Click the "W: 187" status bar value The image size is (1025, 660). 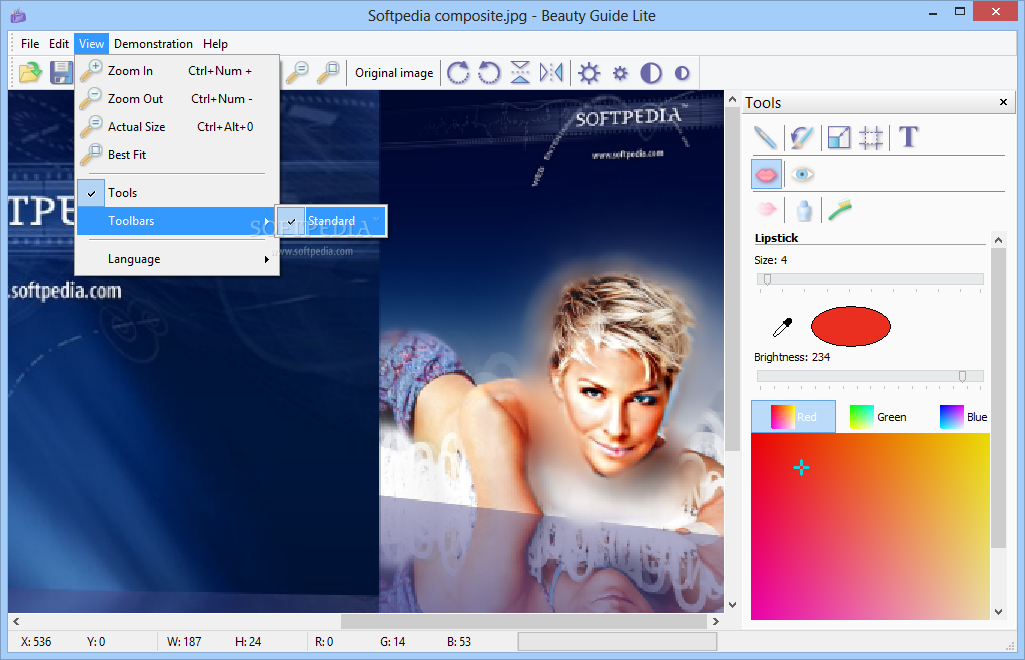coord(184,642)
